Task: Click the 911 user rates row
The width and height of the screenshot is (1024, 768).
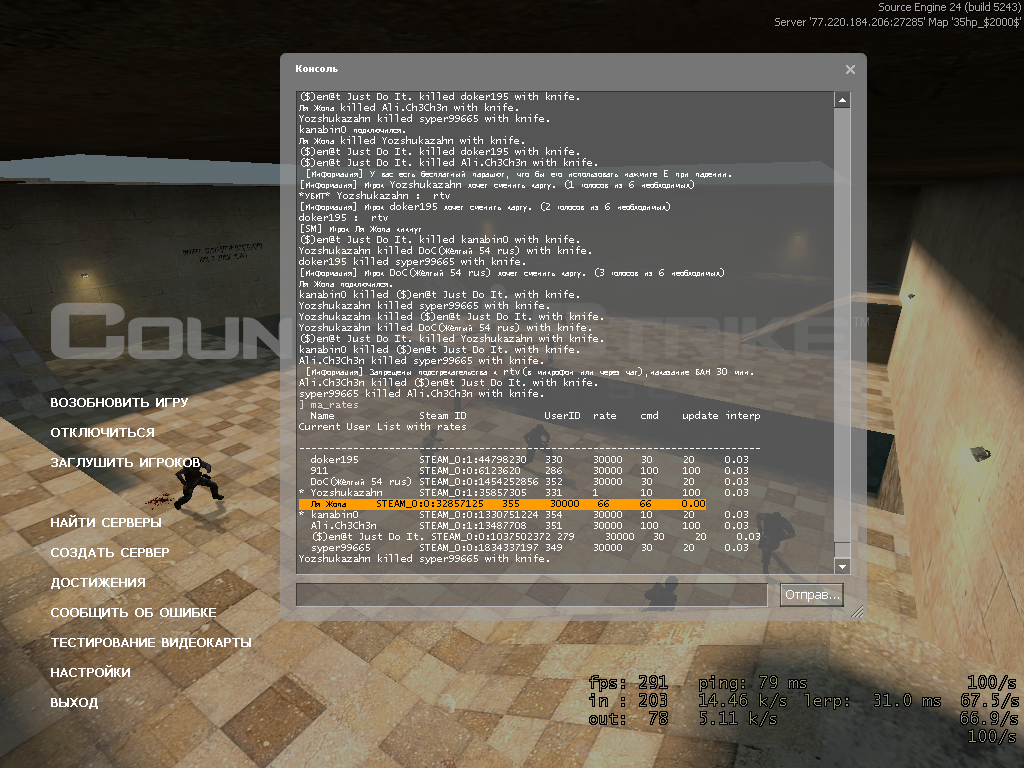Action: [530, 471]
